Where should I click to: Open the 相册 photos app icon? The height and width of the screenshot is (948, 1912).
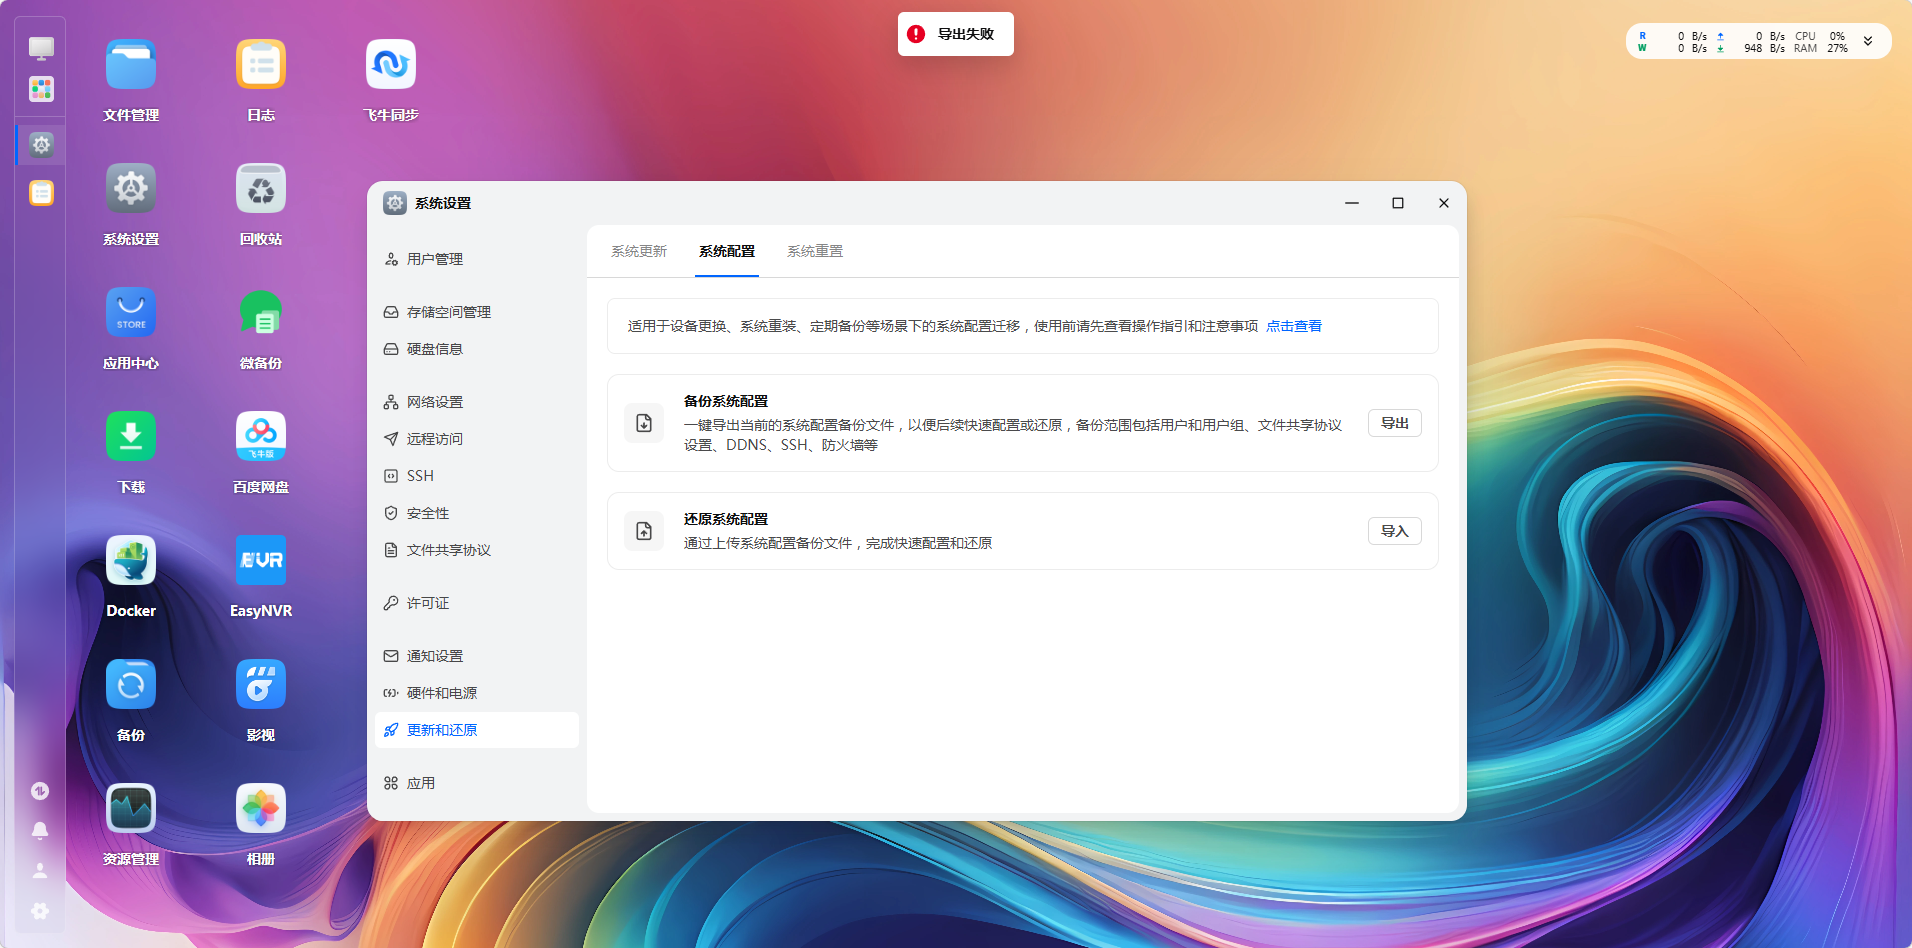(261, 809)
